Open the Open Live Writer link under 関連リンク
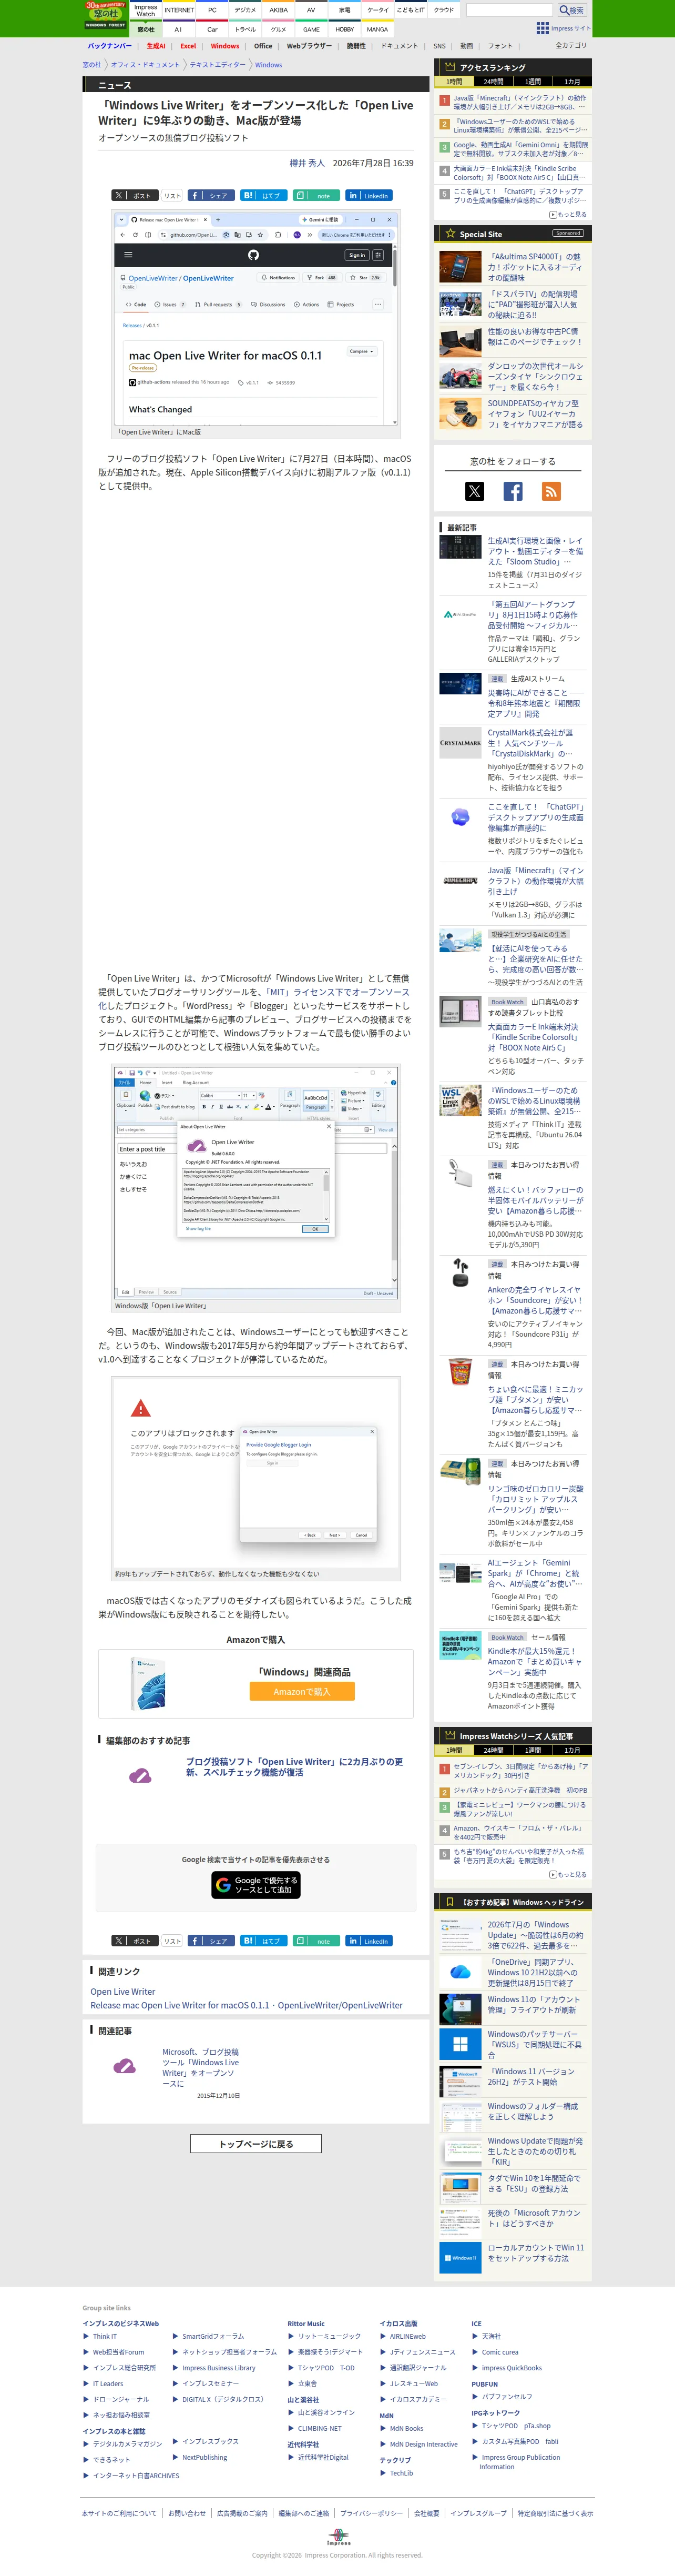 (123, 1991)
